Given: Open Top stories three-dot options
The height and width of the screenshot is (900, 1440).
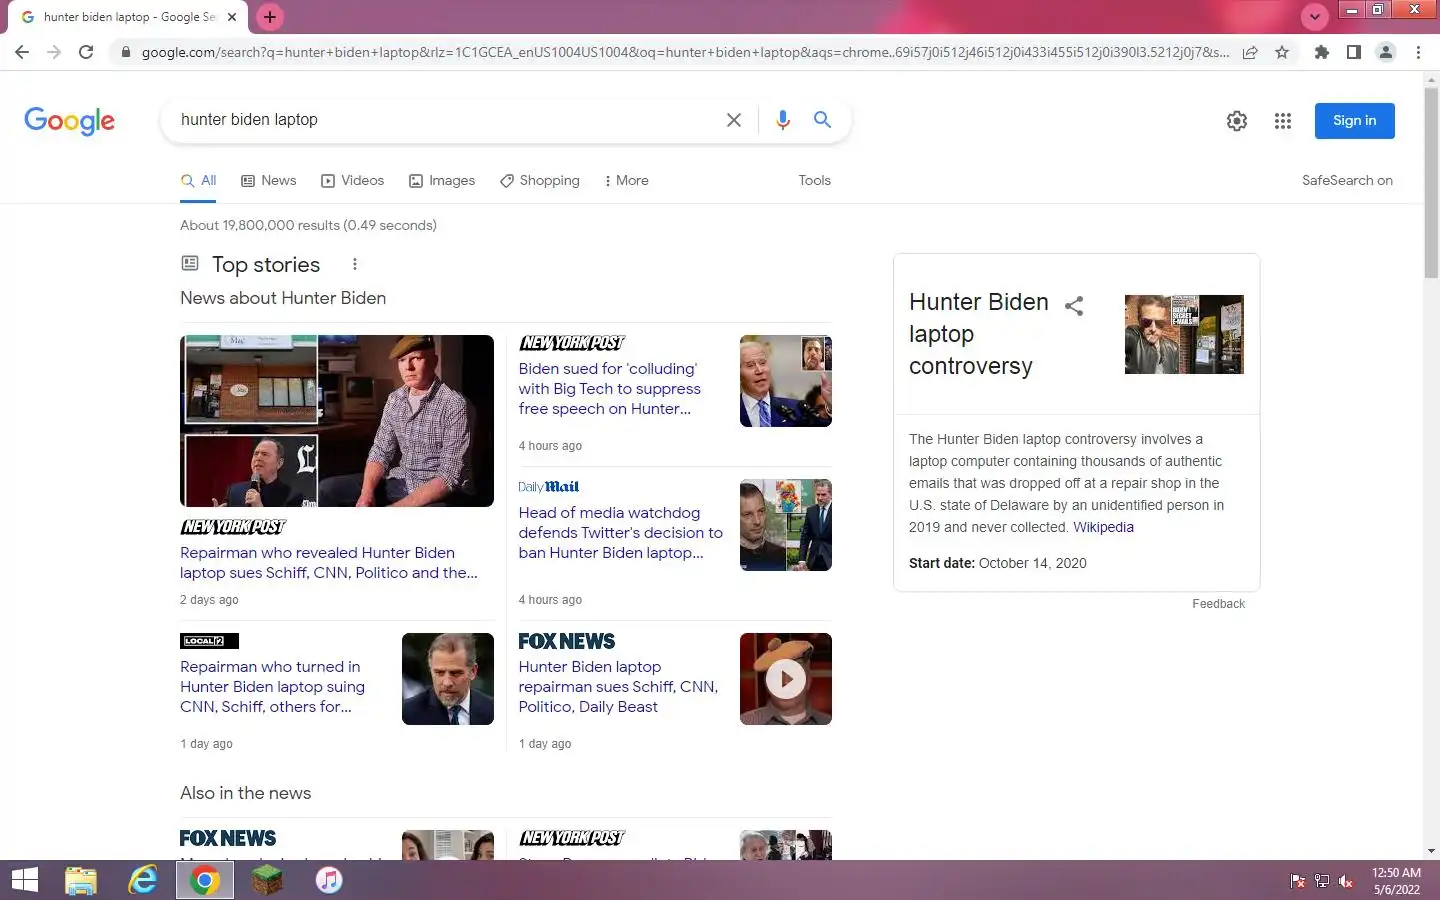Looking at the screenshot, I should pyautogui.click(x=355, y=265).
